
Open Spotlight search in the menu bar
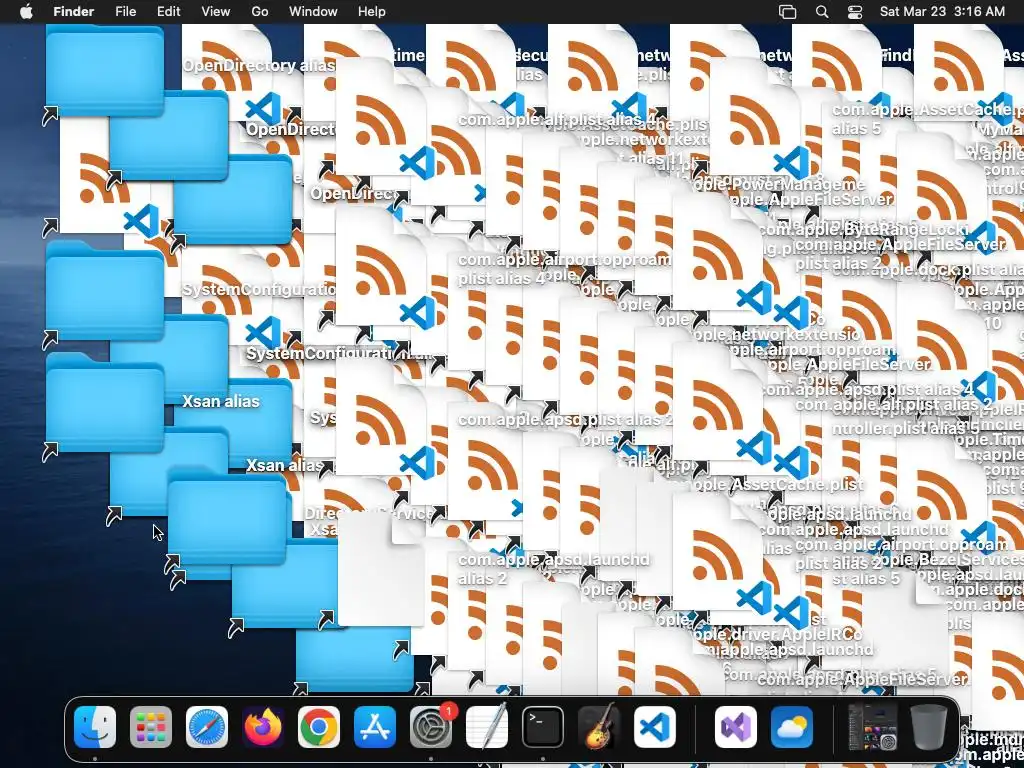[x=822, y=12]
